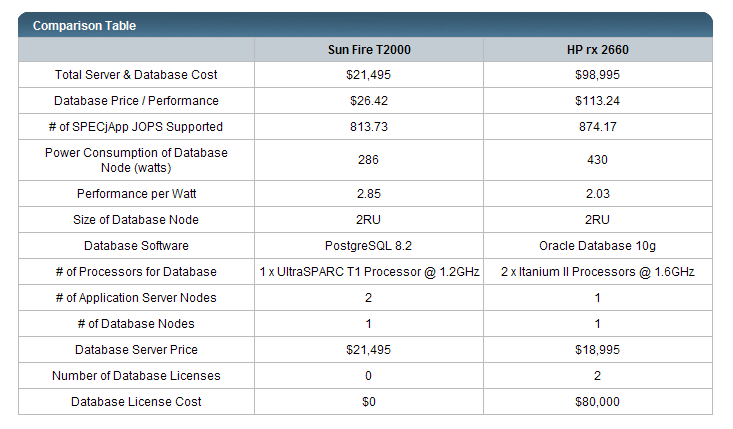
Task: Select the $80,000 license cost value
Action: [x=597, y=401]
